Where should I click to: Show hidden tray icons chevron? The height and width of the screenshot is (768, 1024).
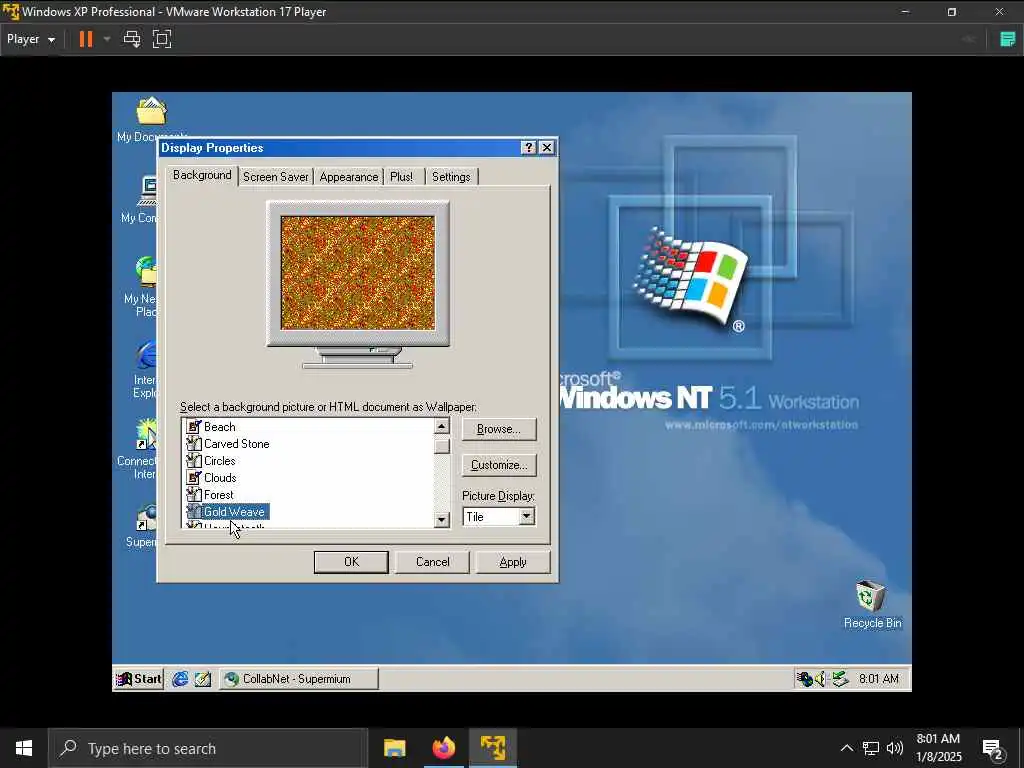click(x=846, y=748)
